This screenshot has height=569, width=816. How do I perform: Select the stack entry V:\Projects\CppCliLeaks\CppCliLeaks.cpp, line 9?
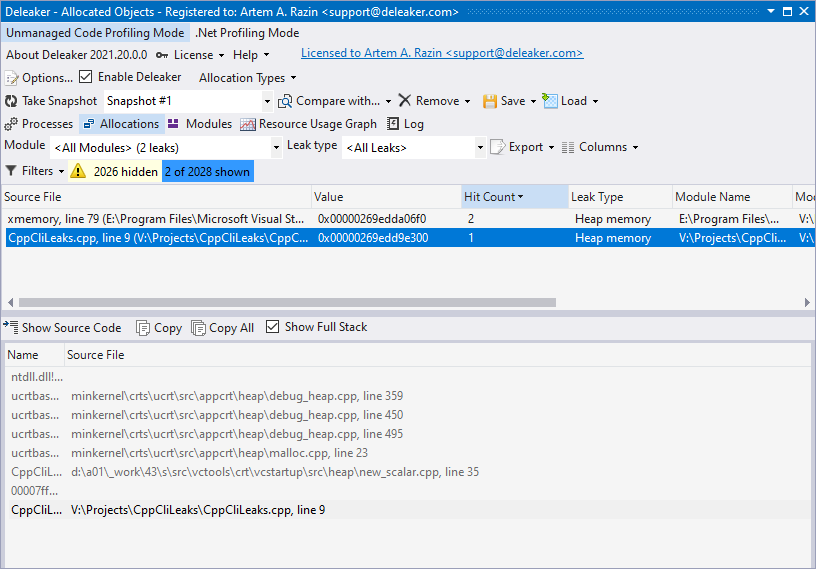click(x=409, y=510)
